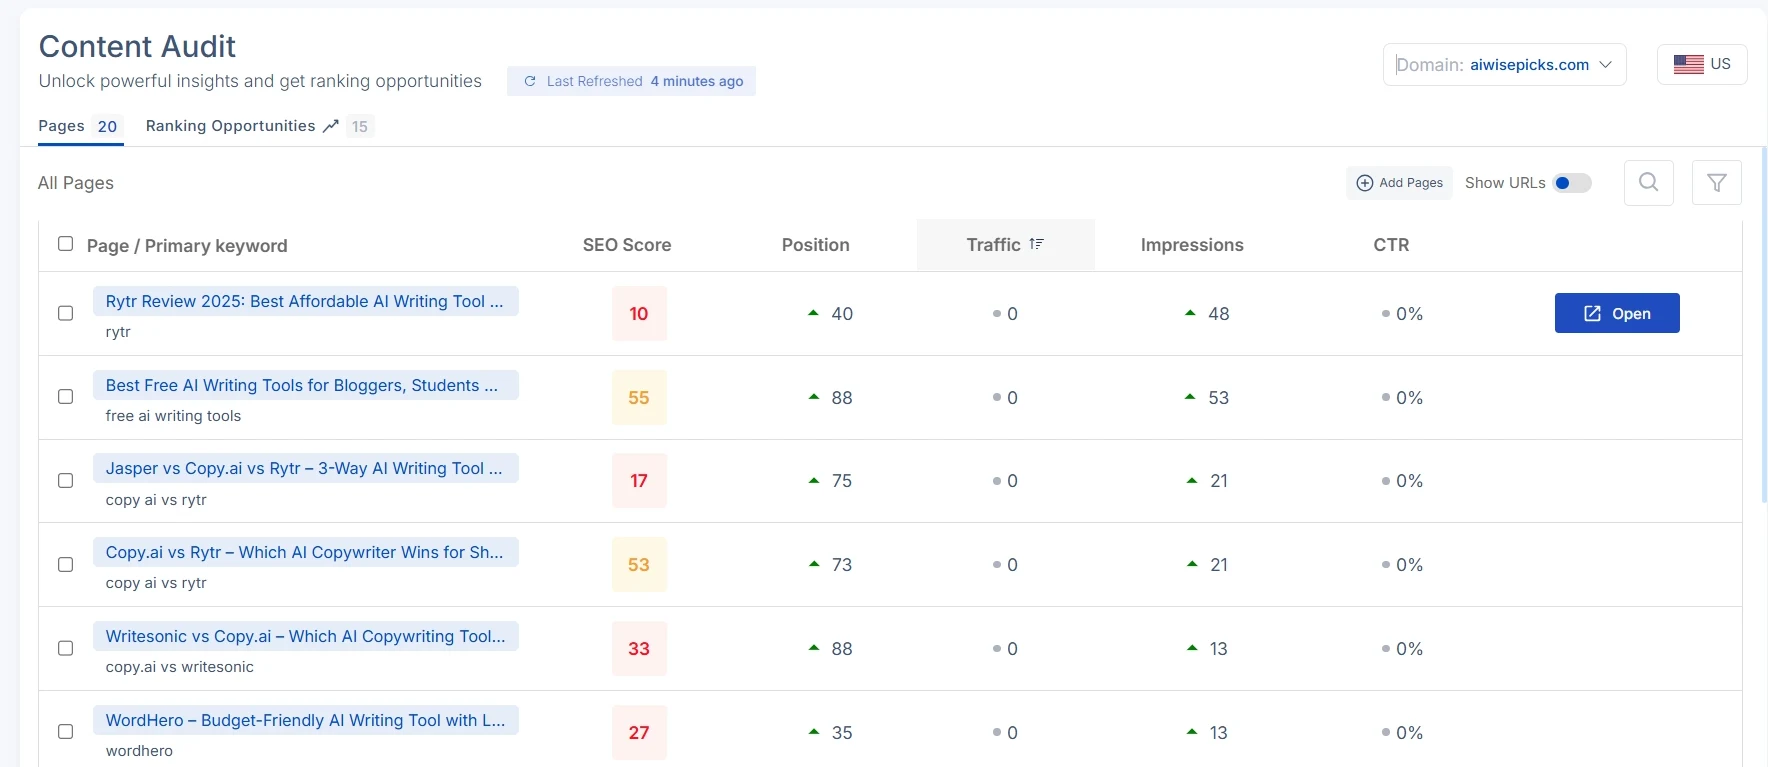Click position value 40

(x=842, y=314)
